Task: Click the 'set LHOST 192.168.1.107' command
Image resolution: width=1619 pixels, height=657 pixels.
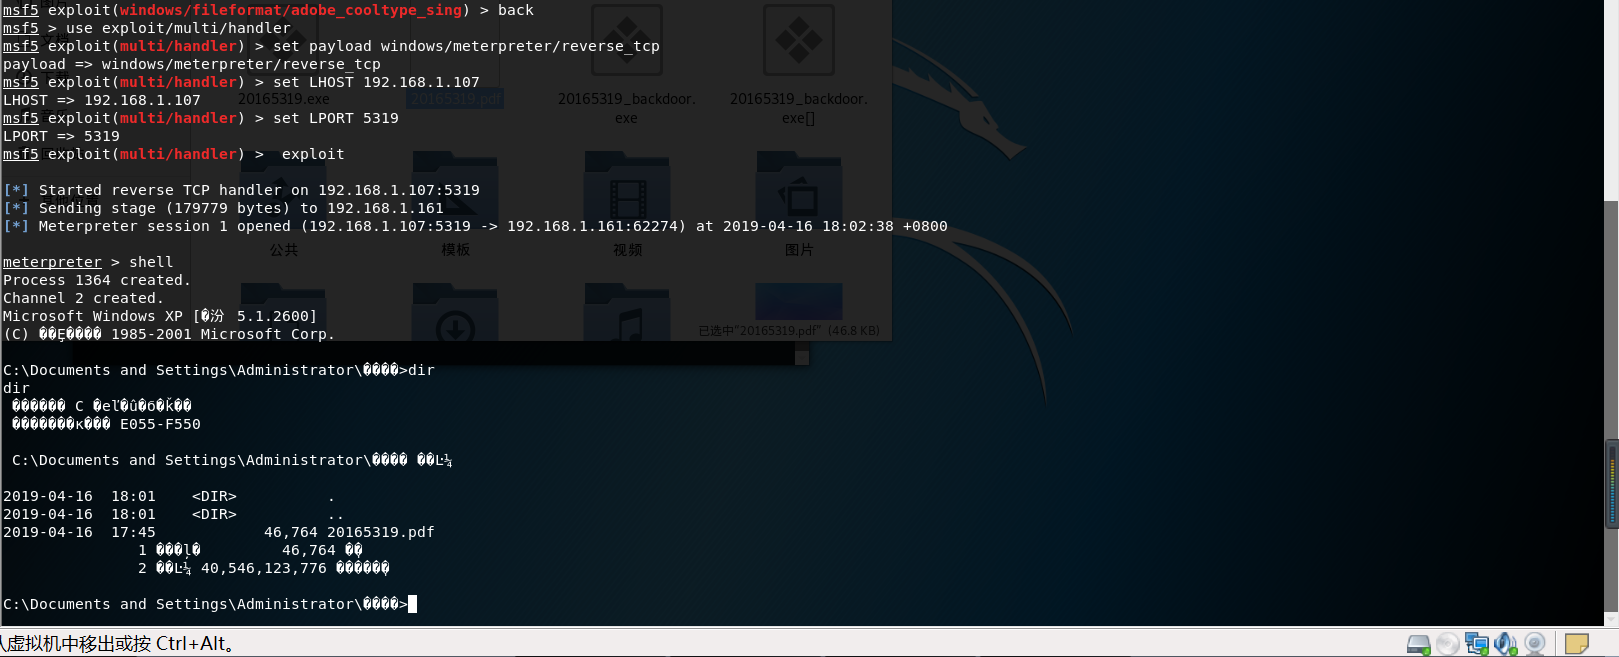Action: coord(376,82)
